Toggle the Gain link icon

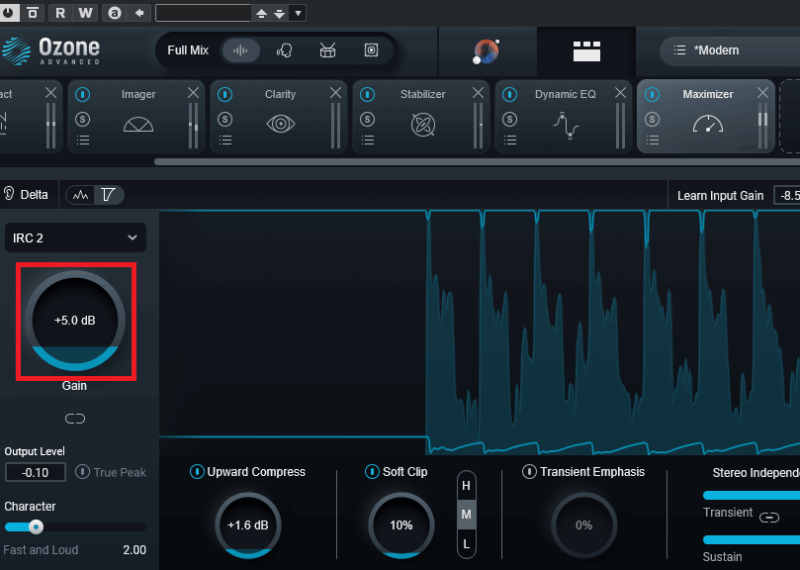pyautogui.click(x=75, y=419)
